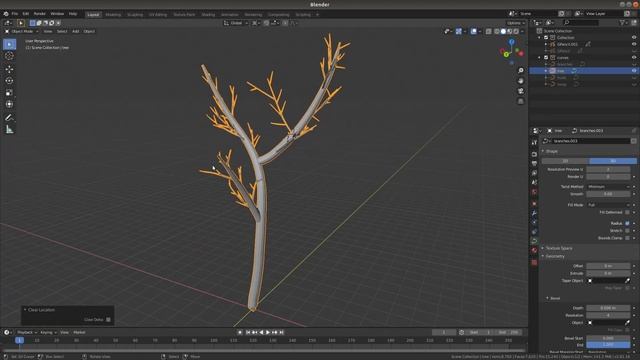
Task: Switch perspective/orthographic grid icon
Action: click(521, 101)
